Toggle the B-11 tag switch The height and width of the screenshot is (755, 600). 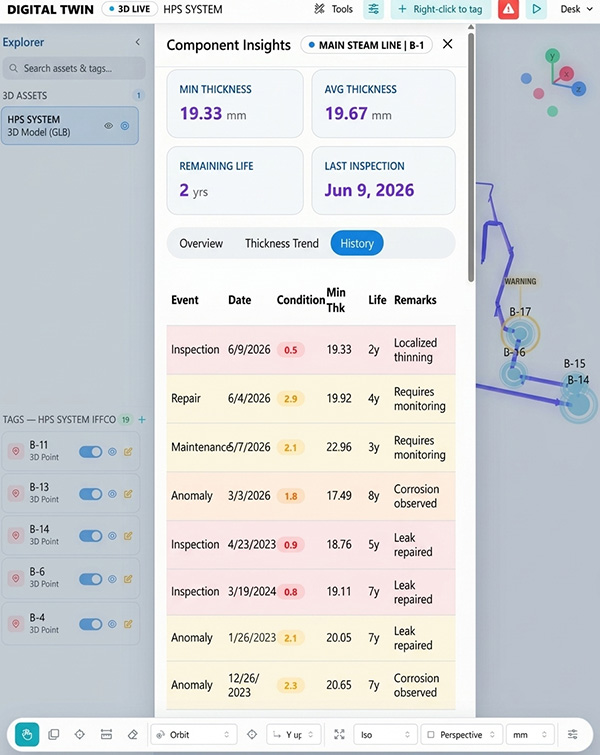point(91,452)
